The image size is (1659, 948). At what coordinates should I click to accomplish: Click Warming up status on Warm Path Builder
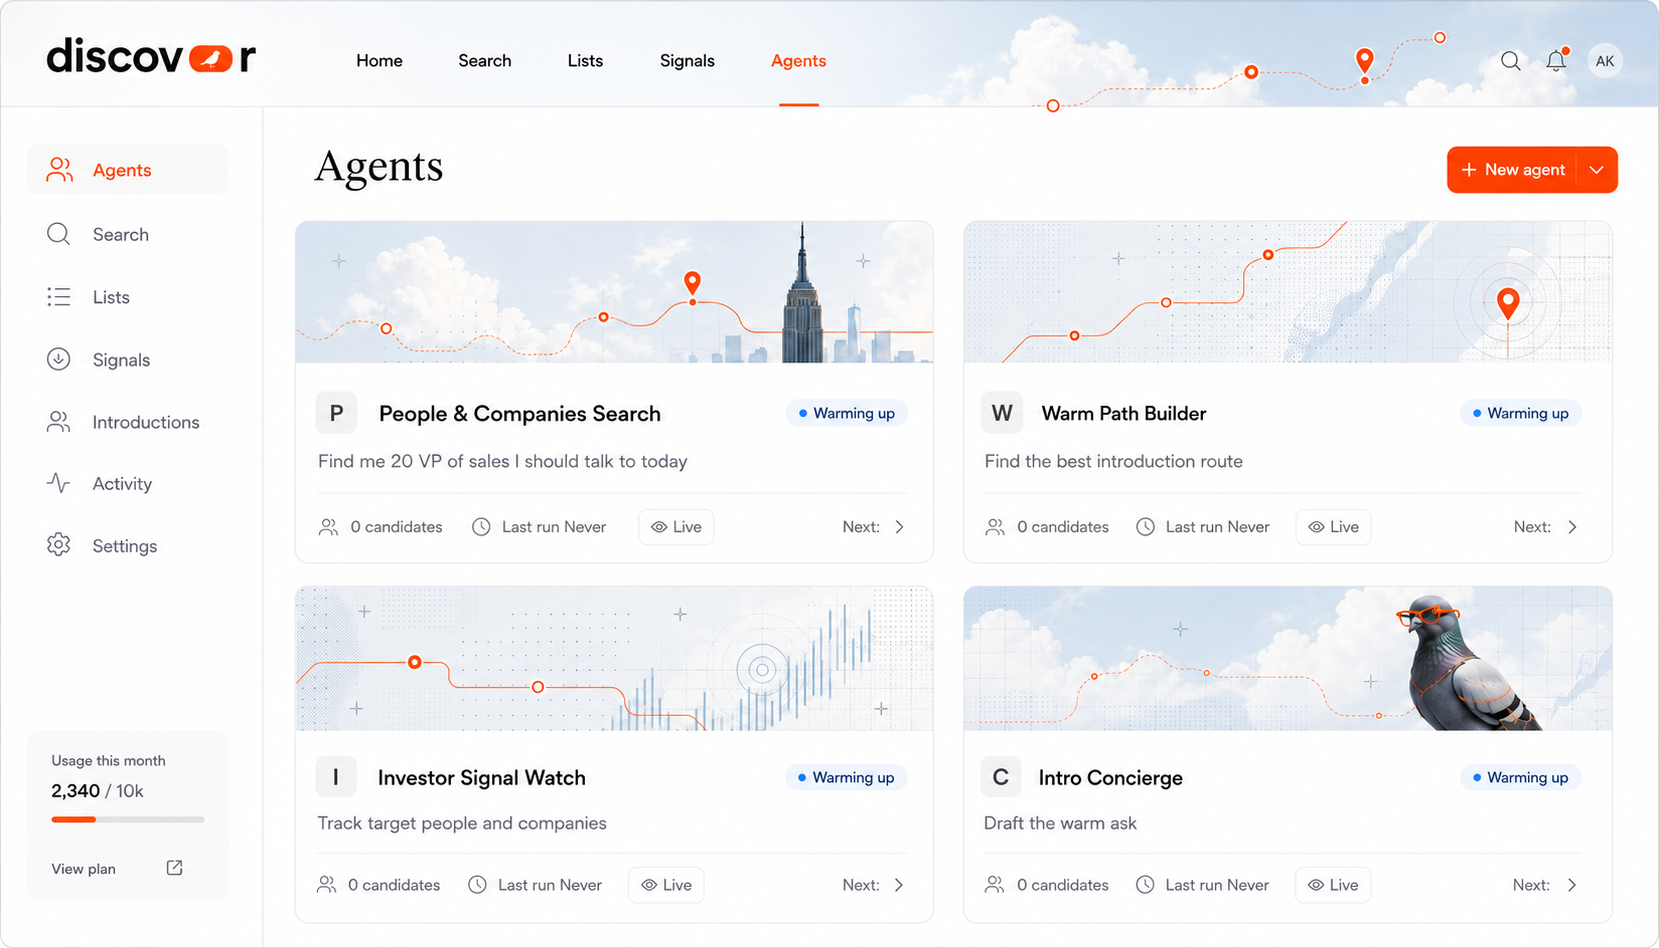click(x=1520, y=413)
